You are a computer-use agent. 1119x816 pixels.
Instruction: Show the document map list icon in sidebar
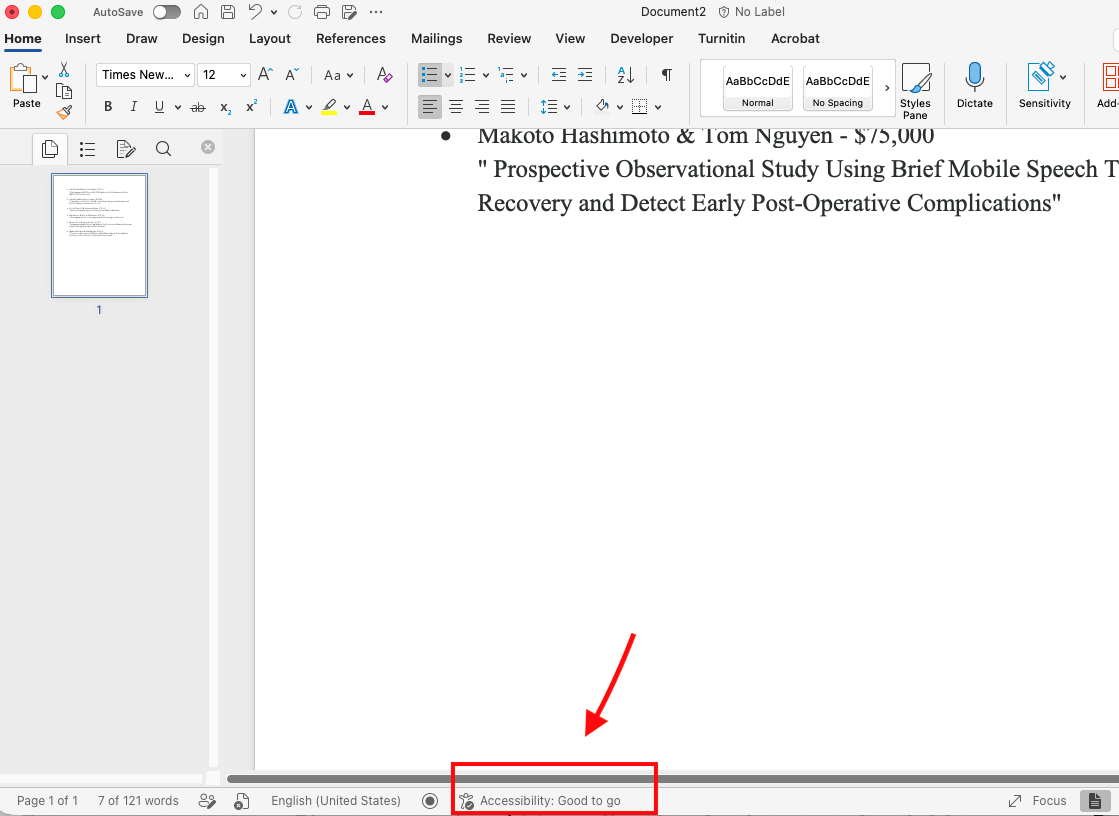[x=88, y=148]
